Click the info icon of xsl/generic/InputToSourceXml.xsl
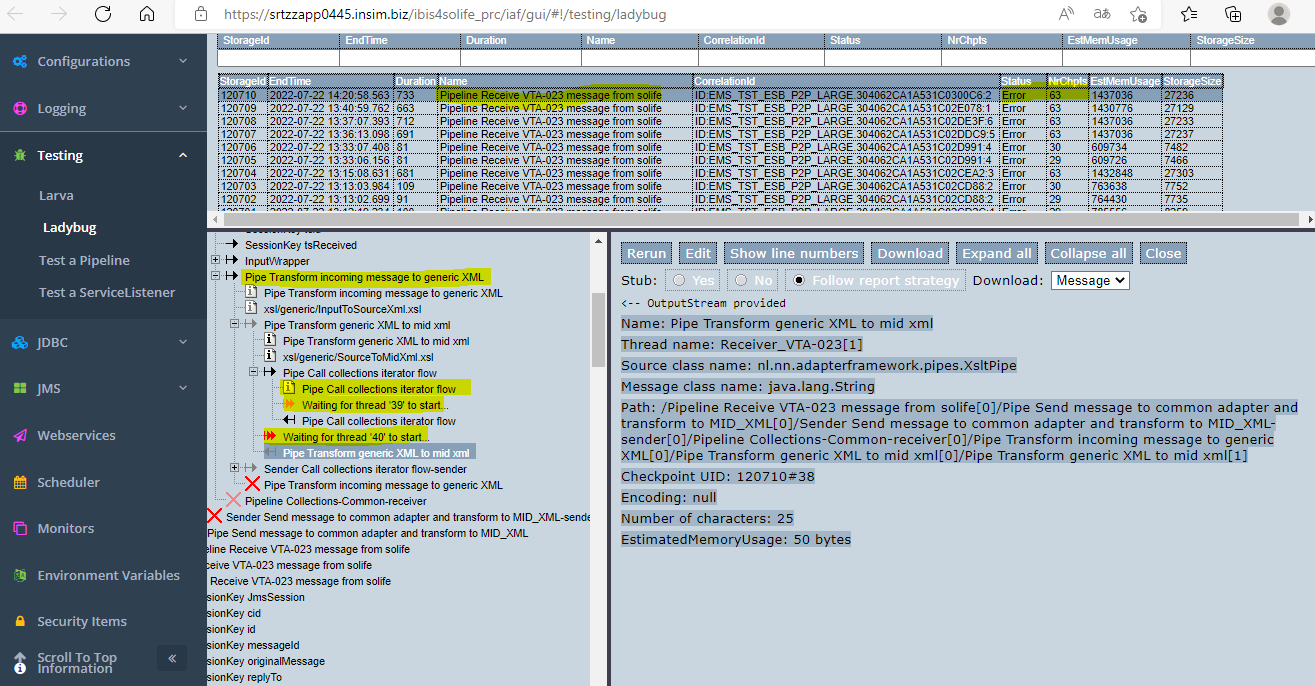 [x=251, y=309]
